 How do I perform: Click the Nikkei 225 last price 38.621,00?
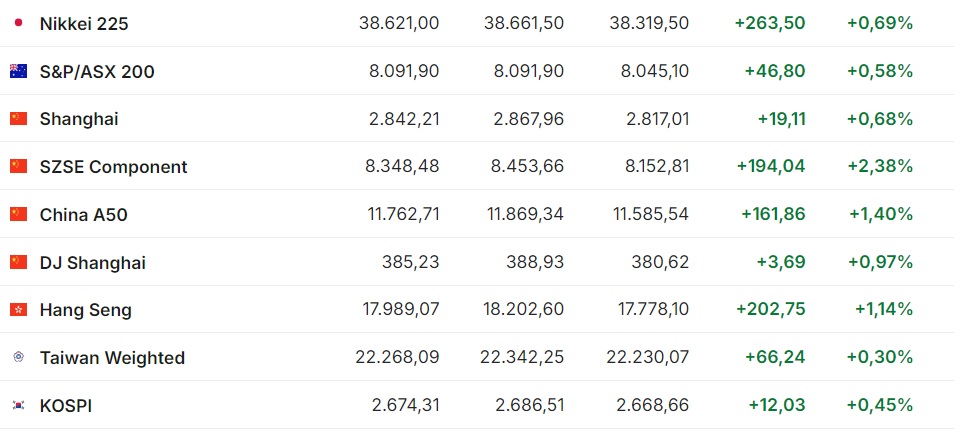(398, 23)
